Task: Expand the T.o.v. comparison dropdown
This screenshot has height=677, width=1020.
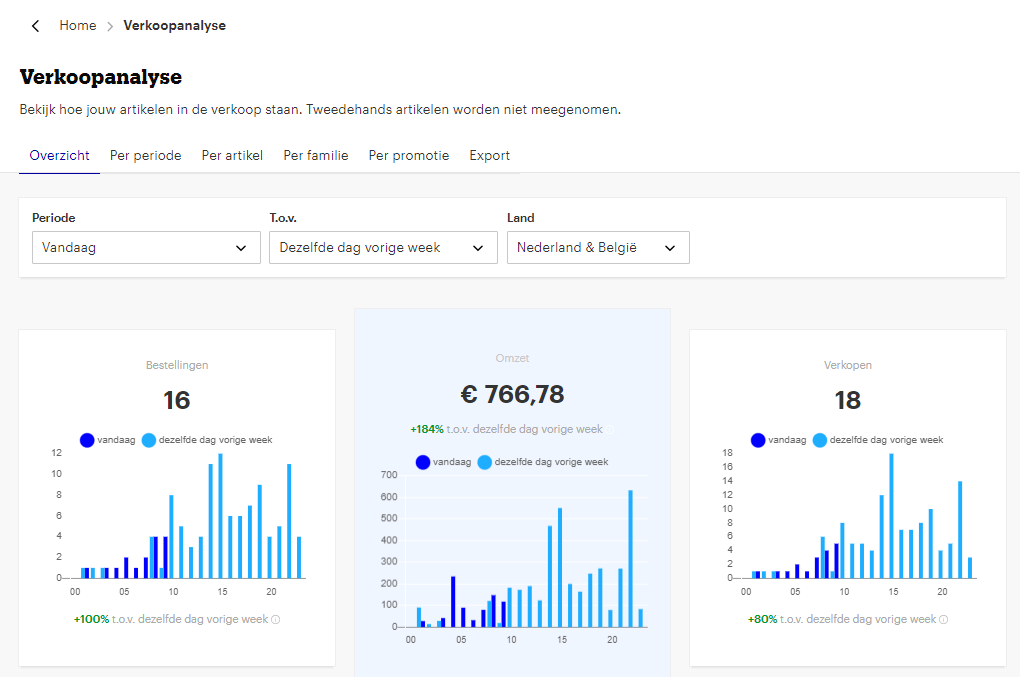Action: click(382, 248)
